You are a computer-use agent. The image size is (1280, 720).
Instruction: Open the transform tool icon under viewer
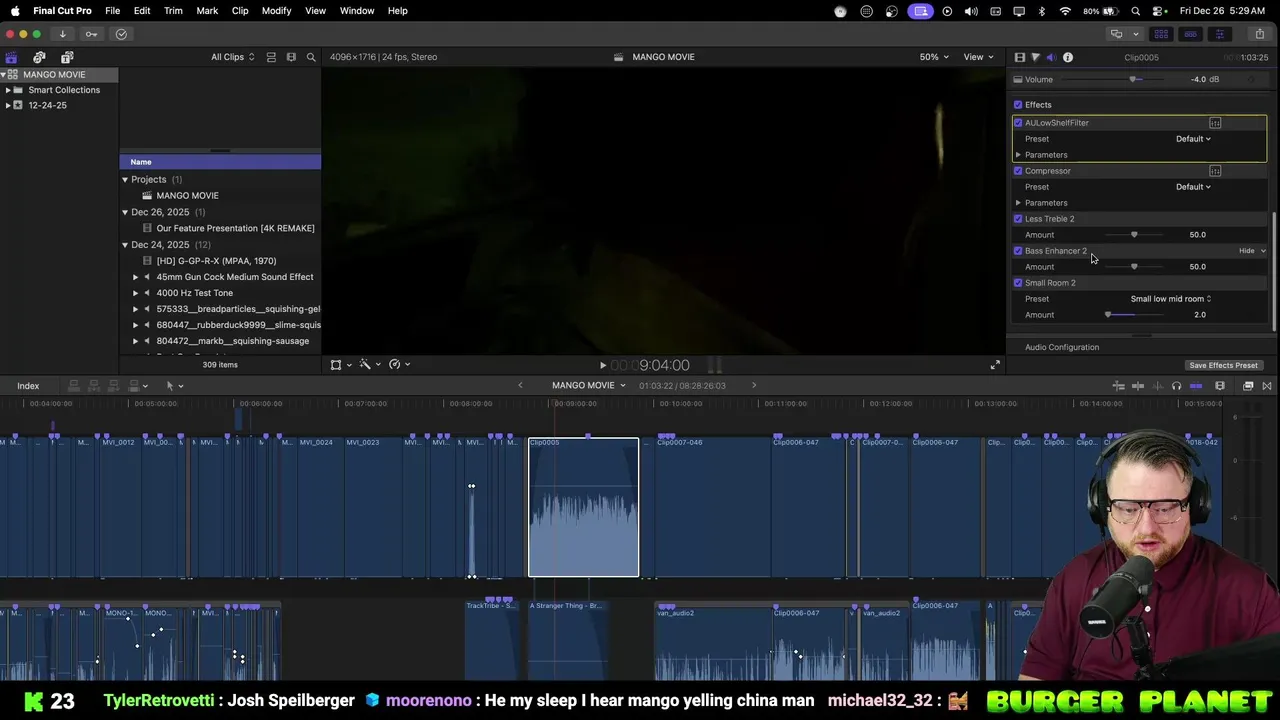(336, 365)
